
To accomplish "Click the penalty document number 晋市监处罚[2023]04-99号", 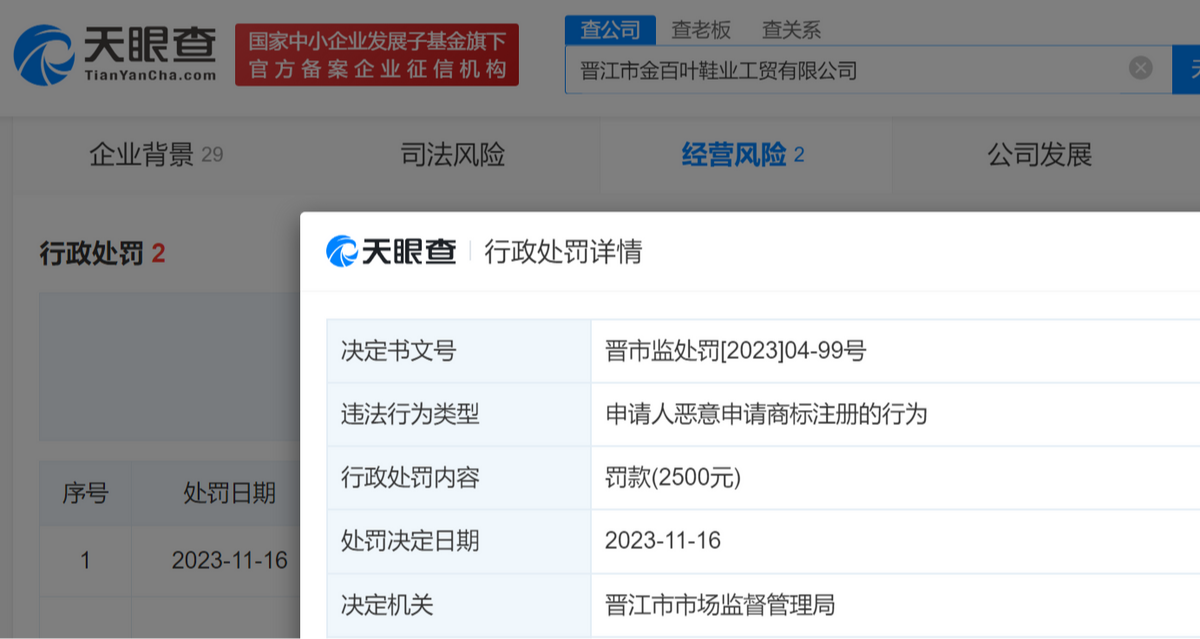I will point(735,351).
